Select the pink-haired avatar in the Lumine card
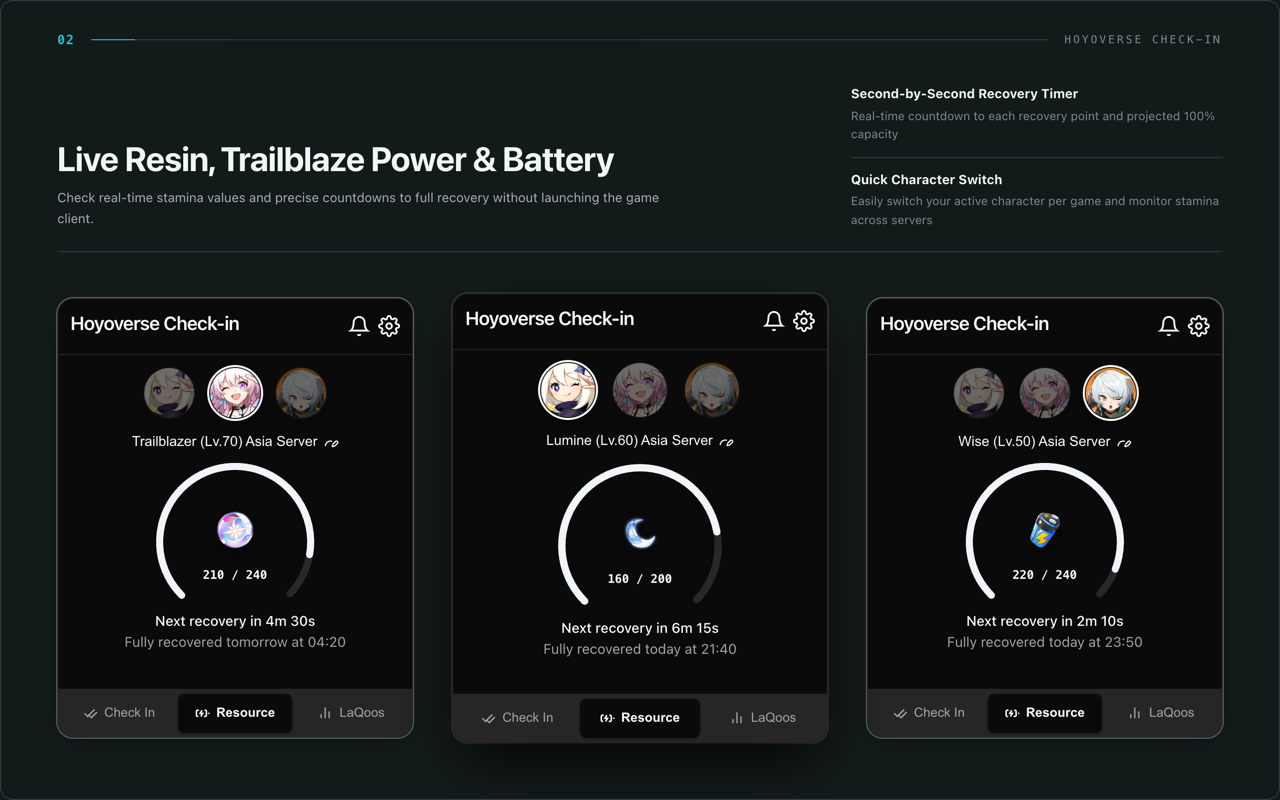The image size is (1280, 800). [640, 390]
